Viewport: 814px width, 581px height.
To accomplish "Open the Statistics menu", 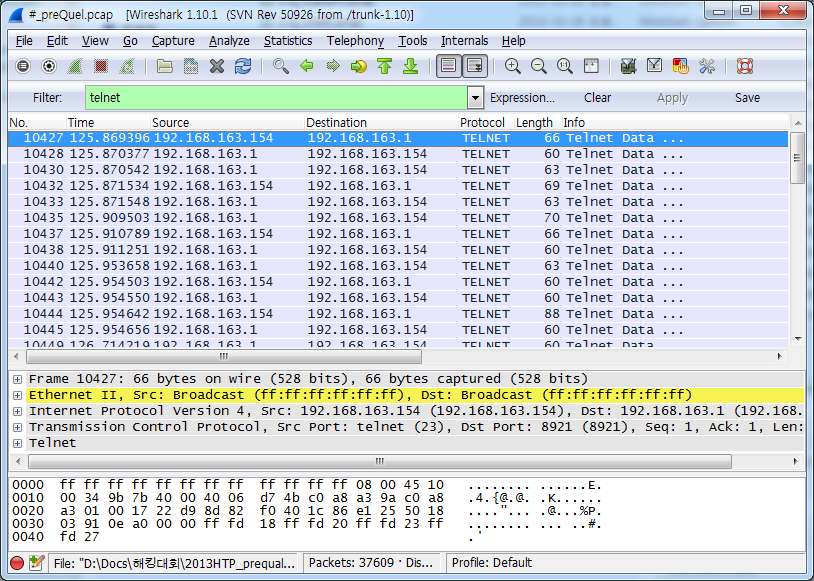I will click(x=288, y=41).
